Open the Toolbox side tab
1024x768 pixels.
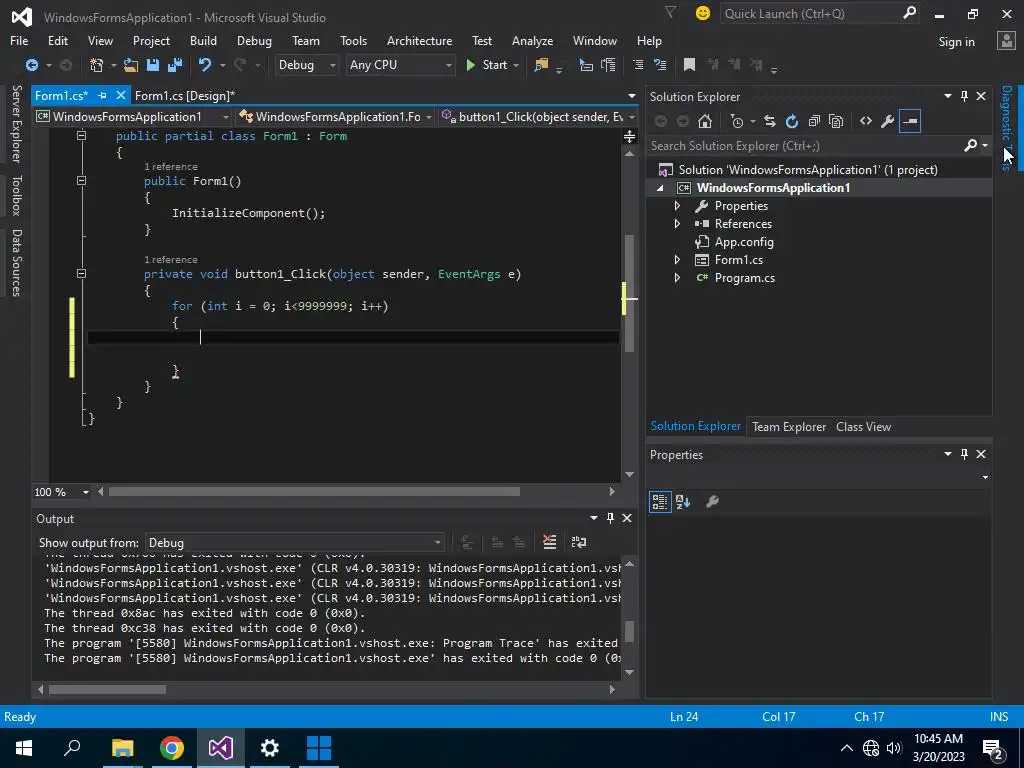click(x=16, y=195)
